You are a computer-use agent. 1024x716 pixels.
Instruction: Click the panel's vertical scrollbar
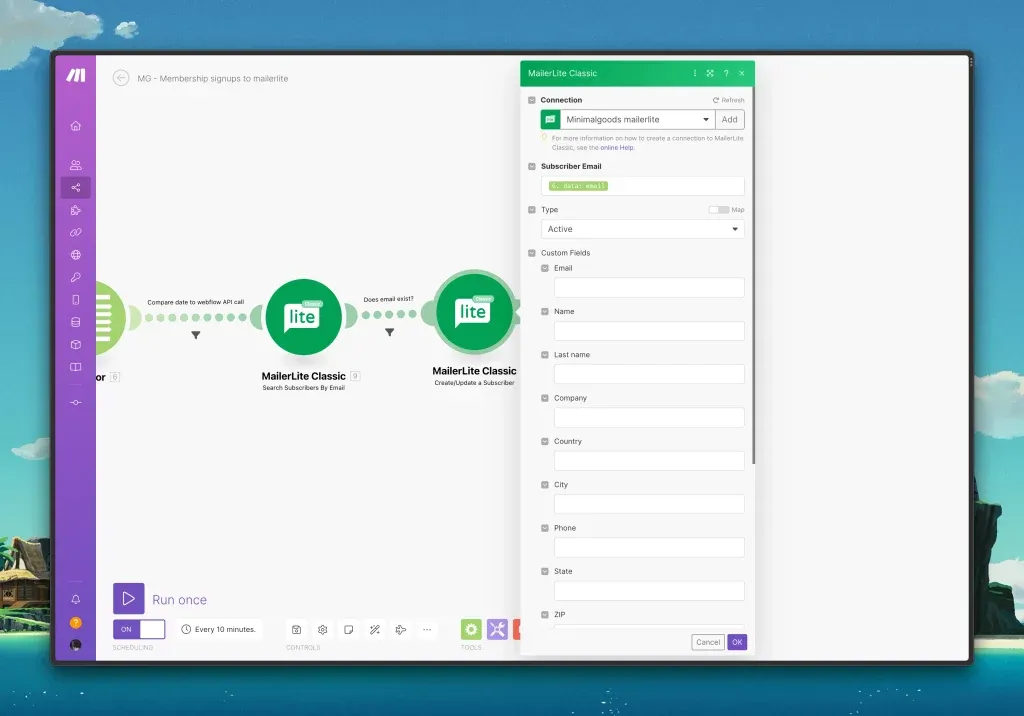pos(753,276)
